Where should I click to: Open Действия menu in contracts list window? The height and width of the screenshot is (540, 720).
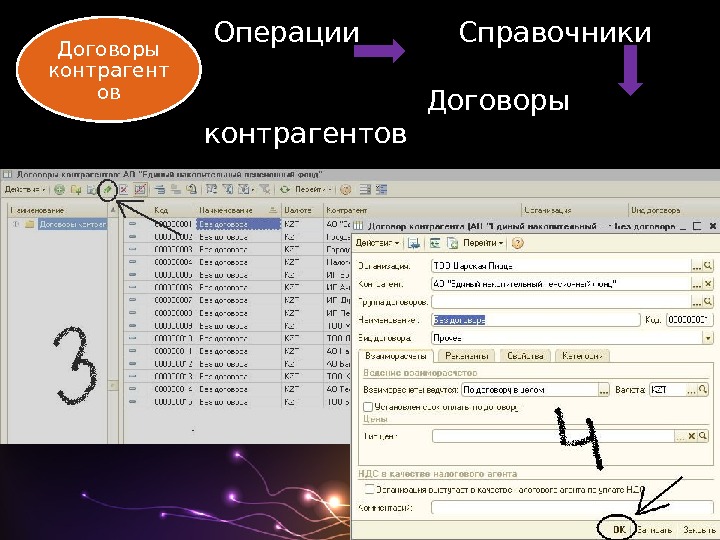pos(25,189)
